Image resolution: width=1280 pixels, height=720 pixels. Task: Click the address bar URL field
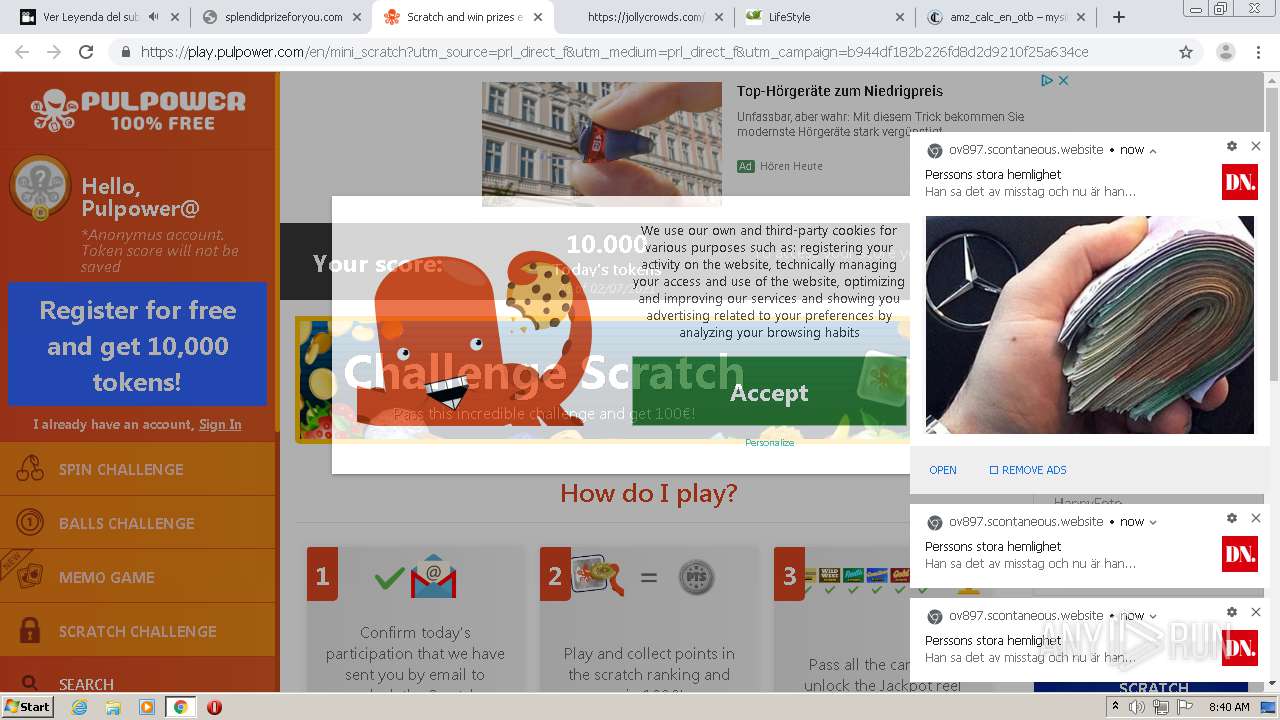click(640, 52)
